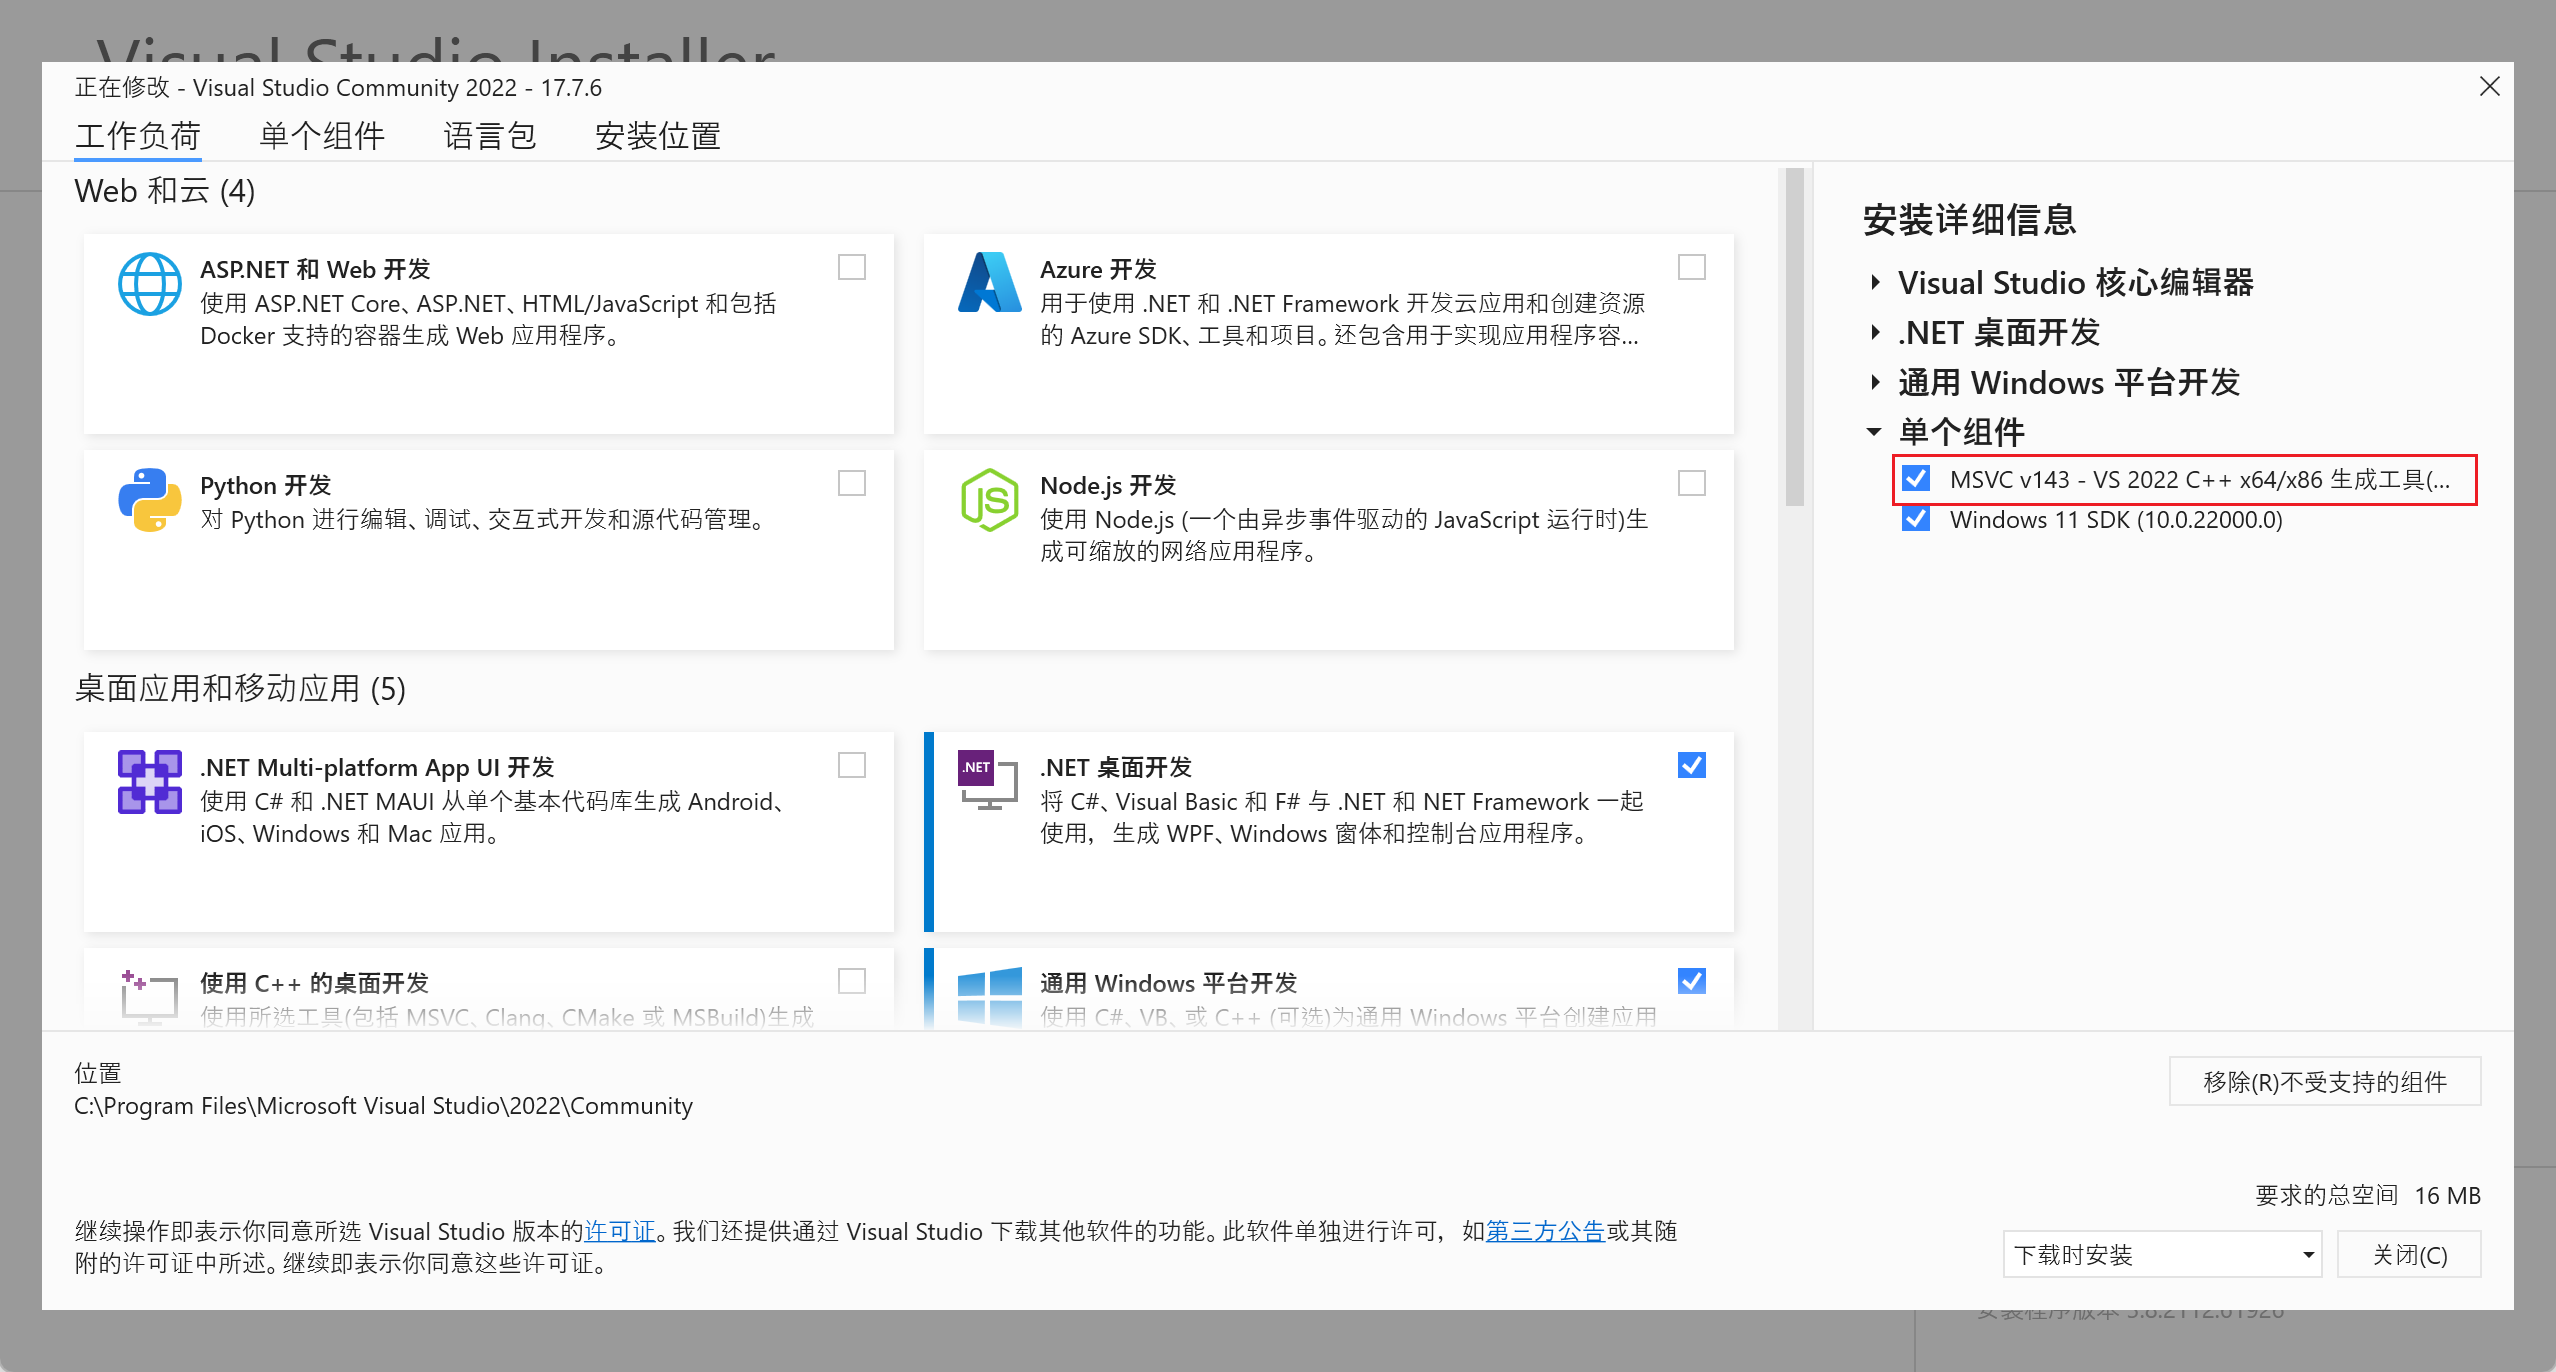
Task: Click the ASP.NET globe icon
Action: [150, 284]
